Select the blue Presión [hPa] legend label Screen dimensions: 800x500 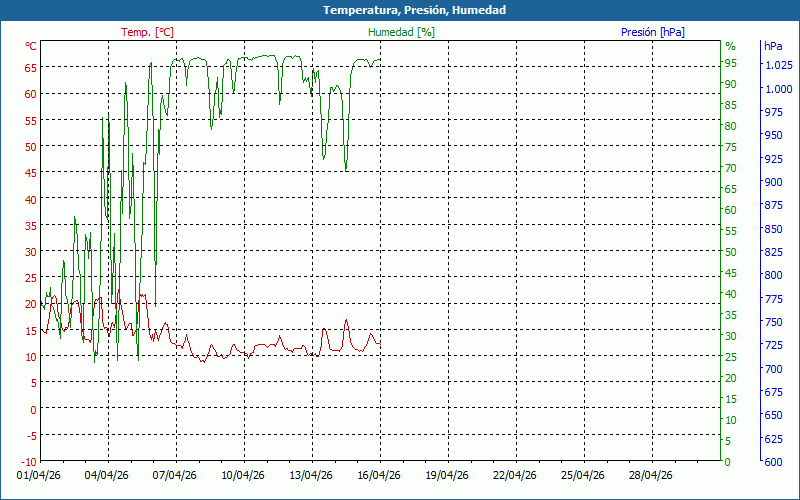click(x=653, y=32)
